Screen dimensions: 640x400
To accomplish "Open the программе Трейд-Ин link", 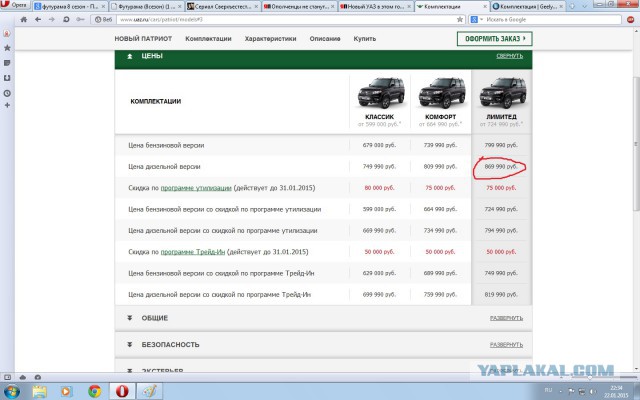I will coord(193,252).
